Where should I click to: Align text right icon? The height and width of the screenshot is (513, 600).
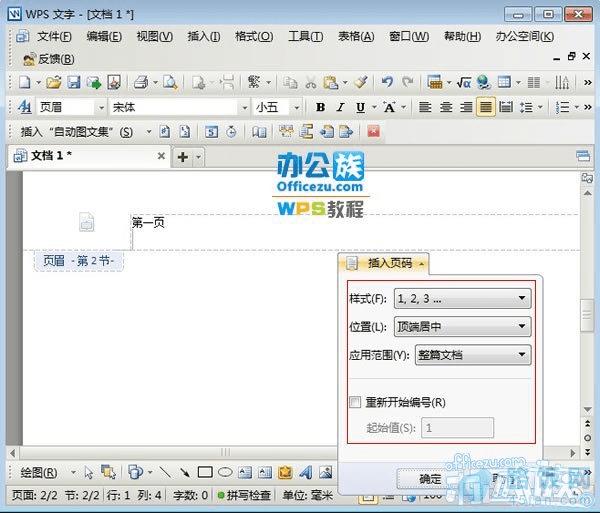click(466, 107)
